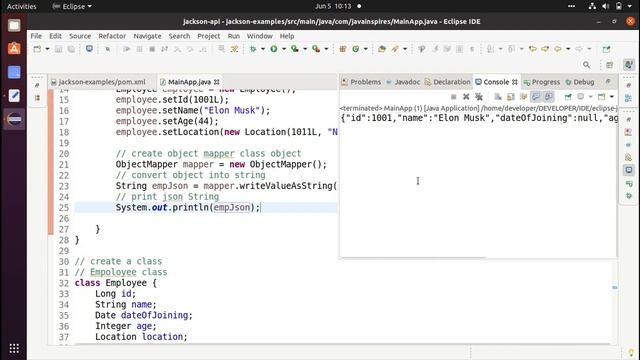640x360 pixels.
Task: Toggle Use Step Filters icon
Action: click(234, 49)
